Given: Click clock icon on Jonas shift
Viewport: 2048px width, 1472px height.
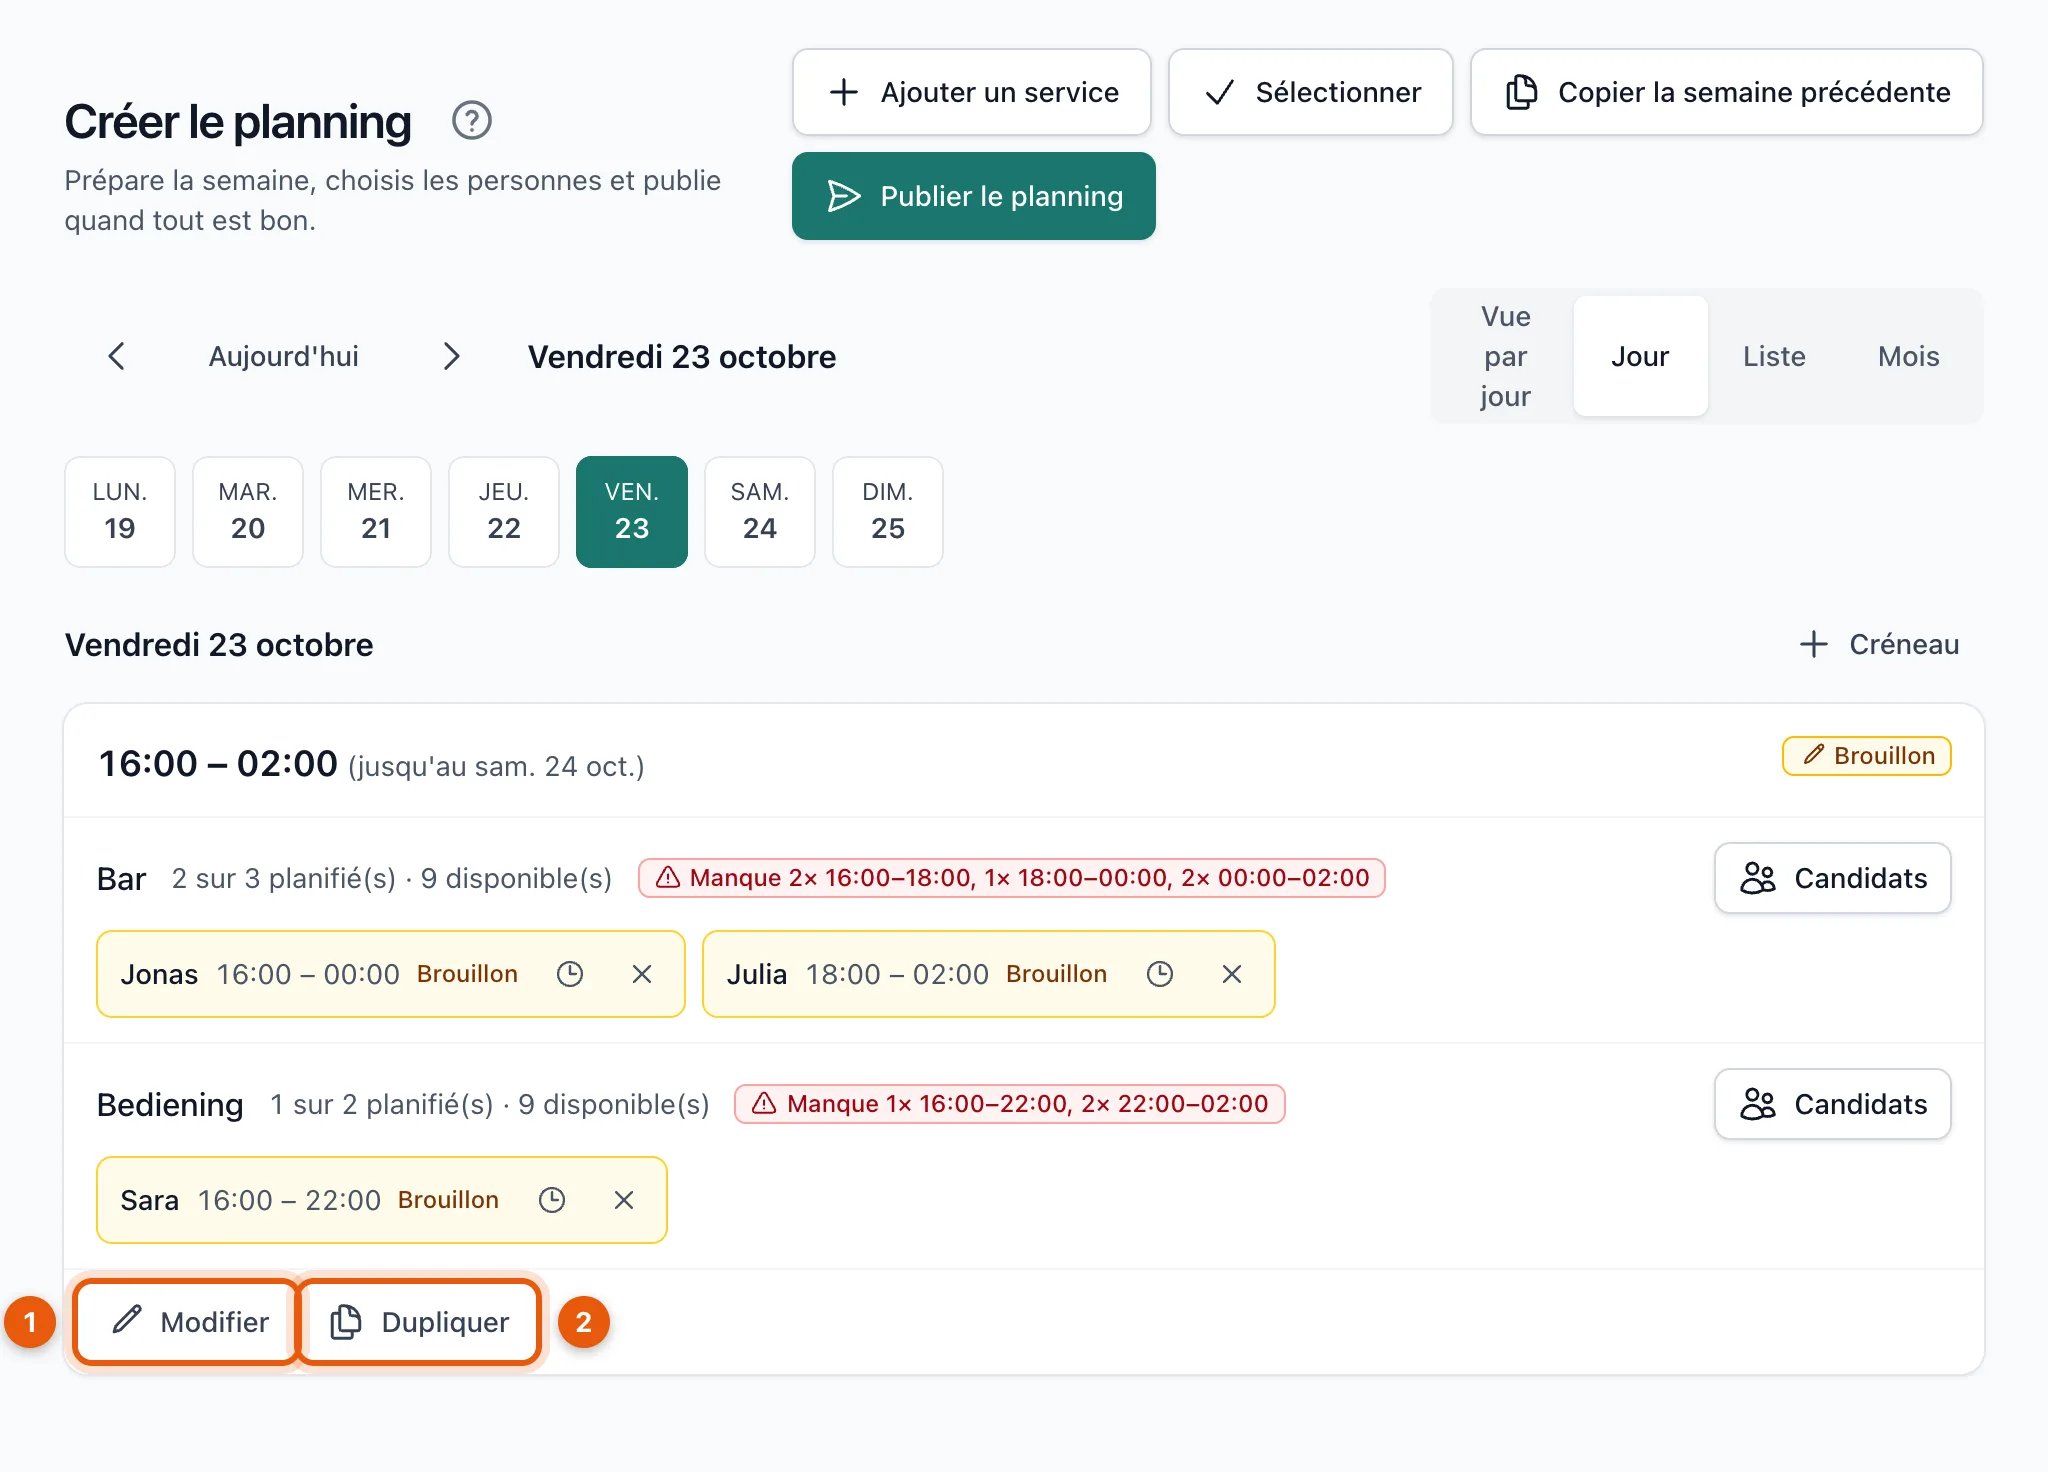Looking at the screenshot, I should (x=570, y=974).
